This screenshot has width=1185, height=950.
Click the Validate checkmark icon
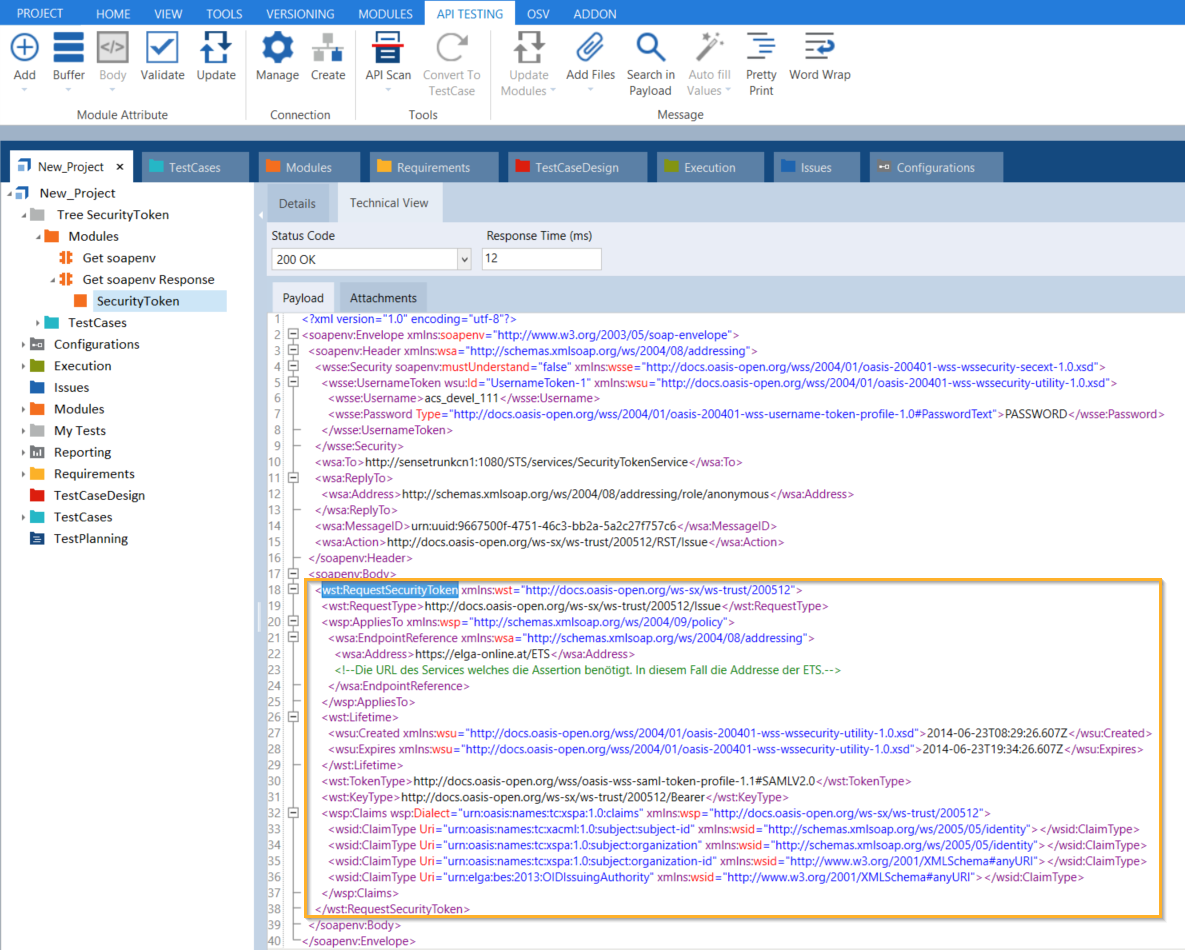(x=162, y=48)
